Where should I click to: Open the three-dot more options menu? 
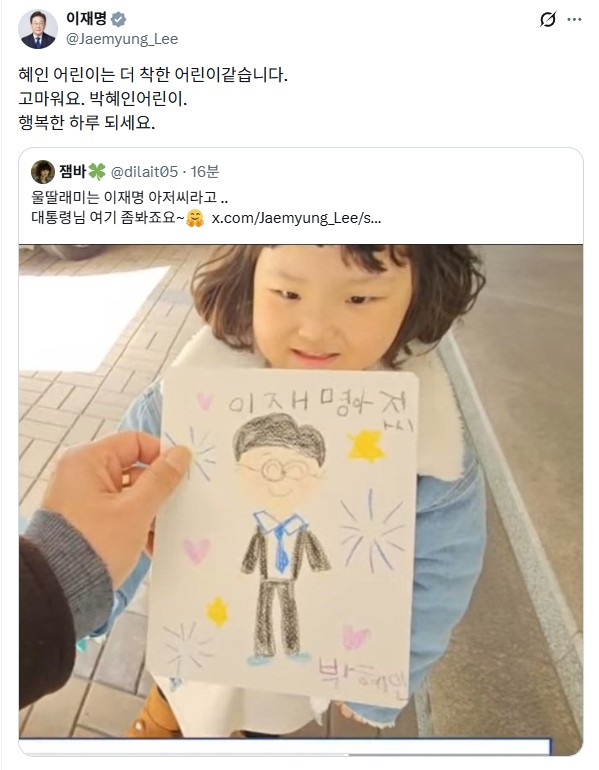point(574,20)
